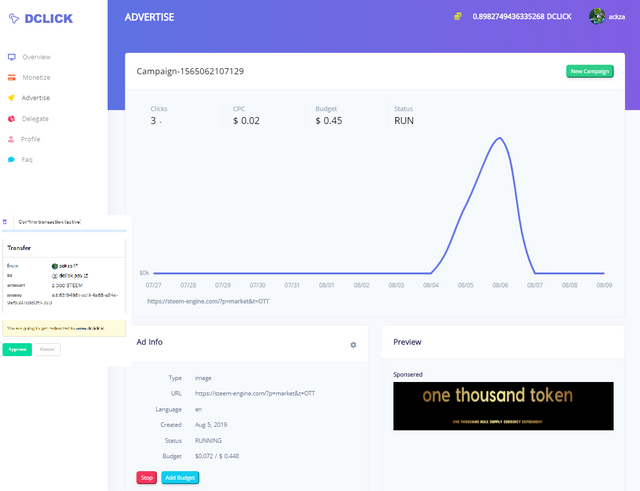Click the 08/04 chart axis label

[431, 285]
